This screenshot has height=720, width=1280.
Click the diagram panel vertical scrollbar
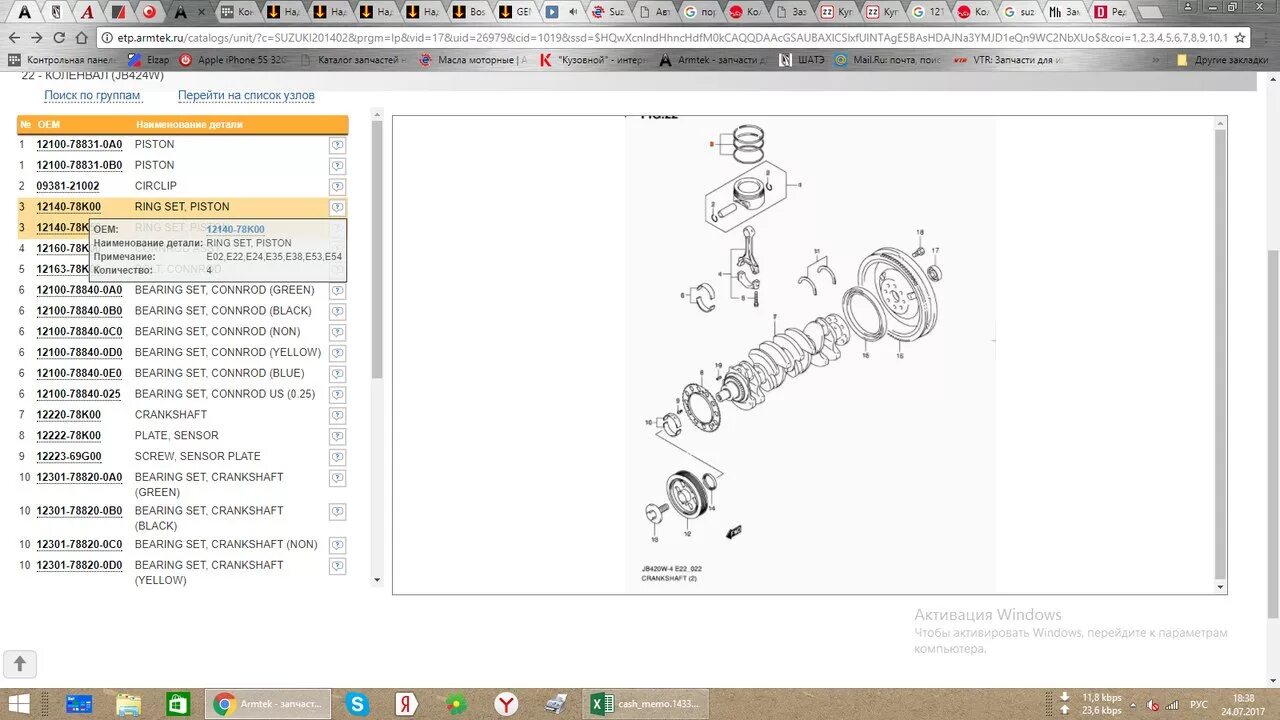[x=1220, y=355]
